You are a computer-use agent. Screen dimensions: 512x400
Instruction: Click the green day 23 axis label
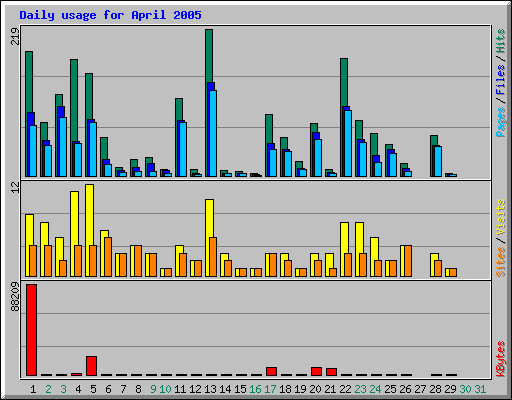[x=360, y=389]
